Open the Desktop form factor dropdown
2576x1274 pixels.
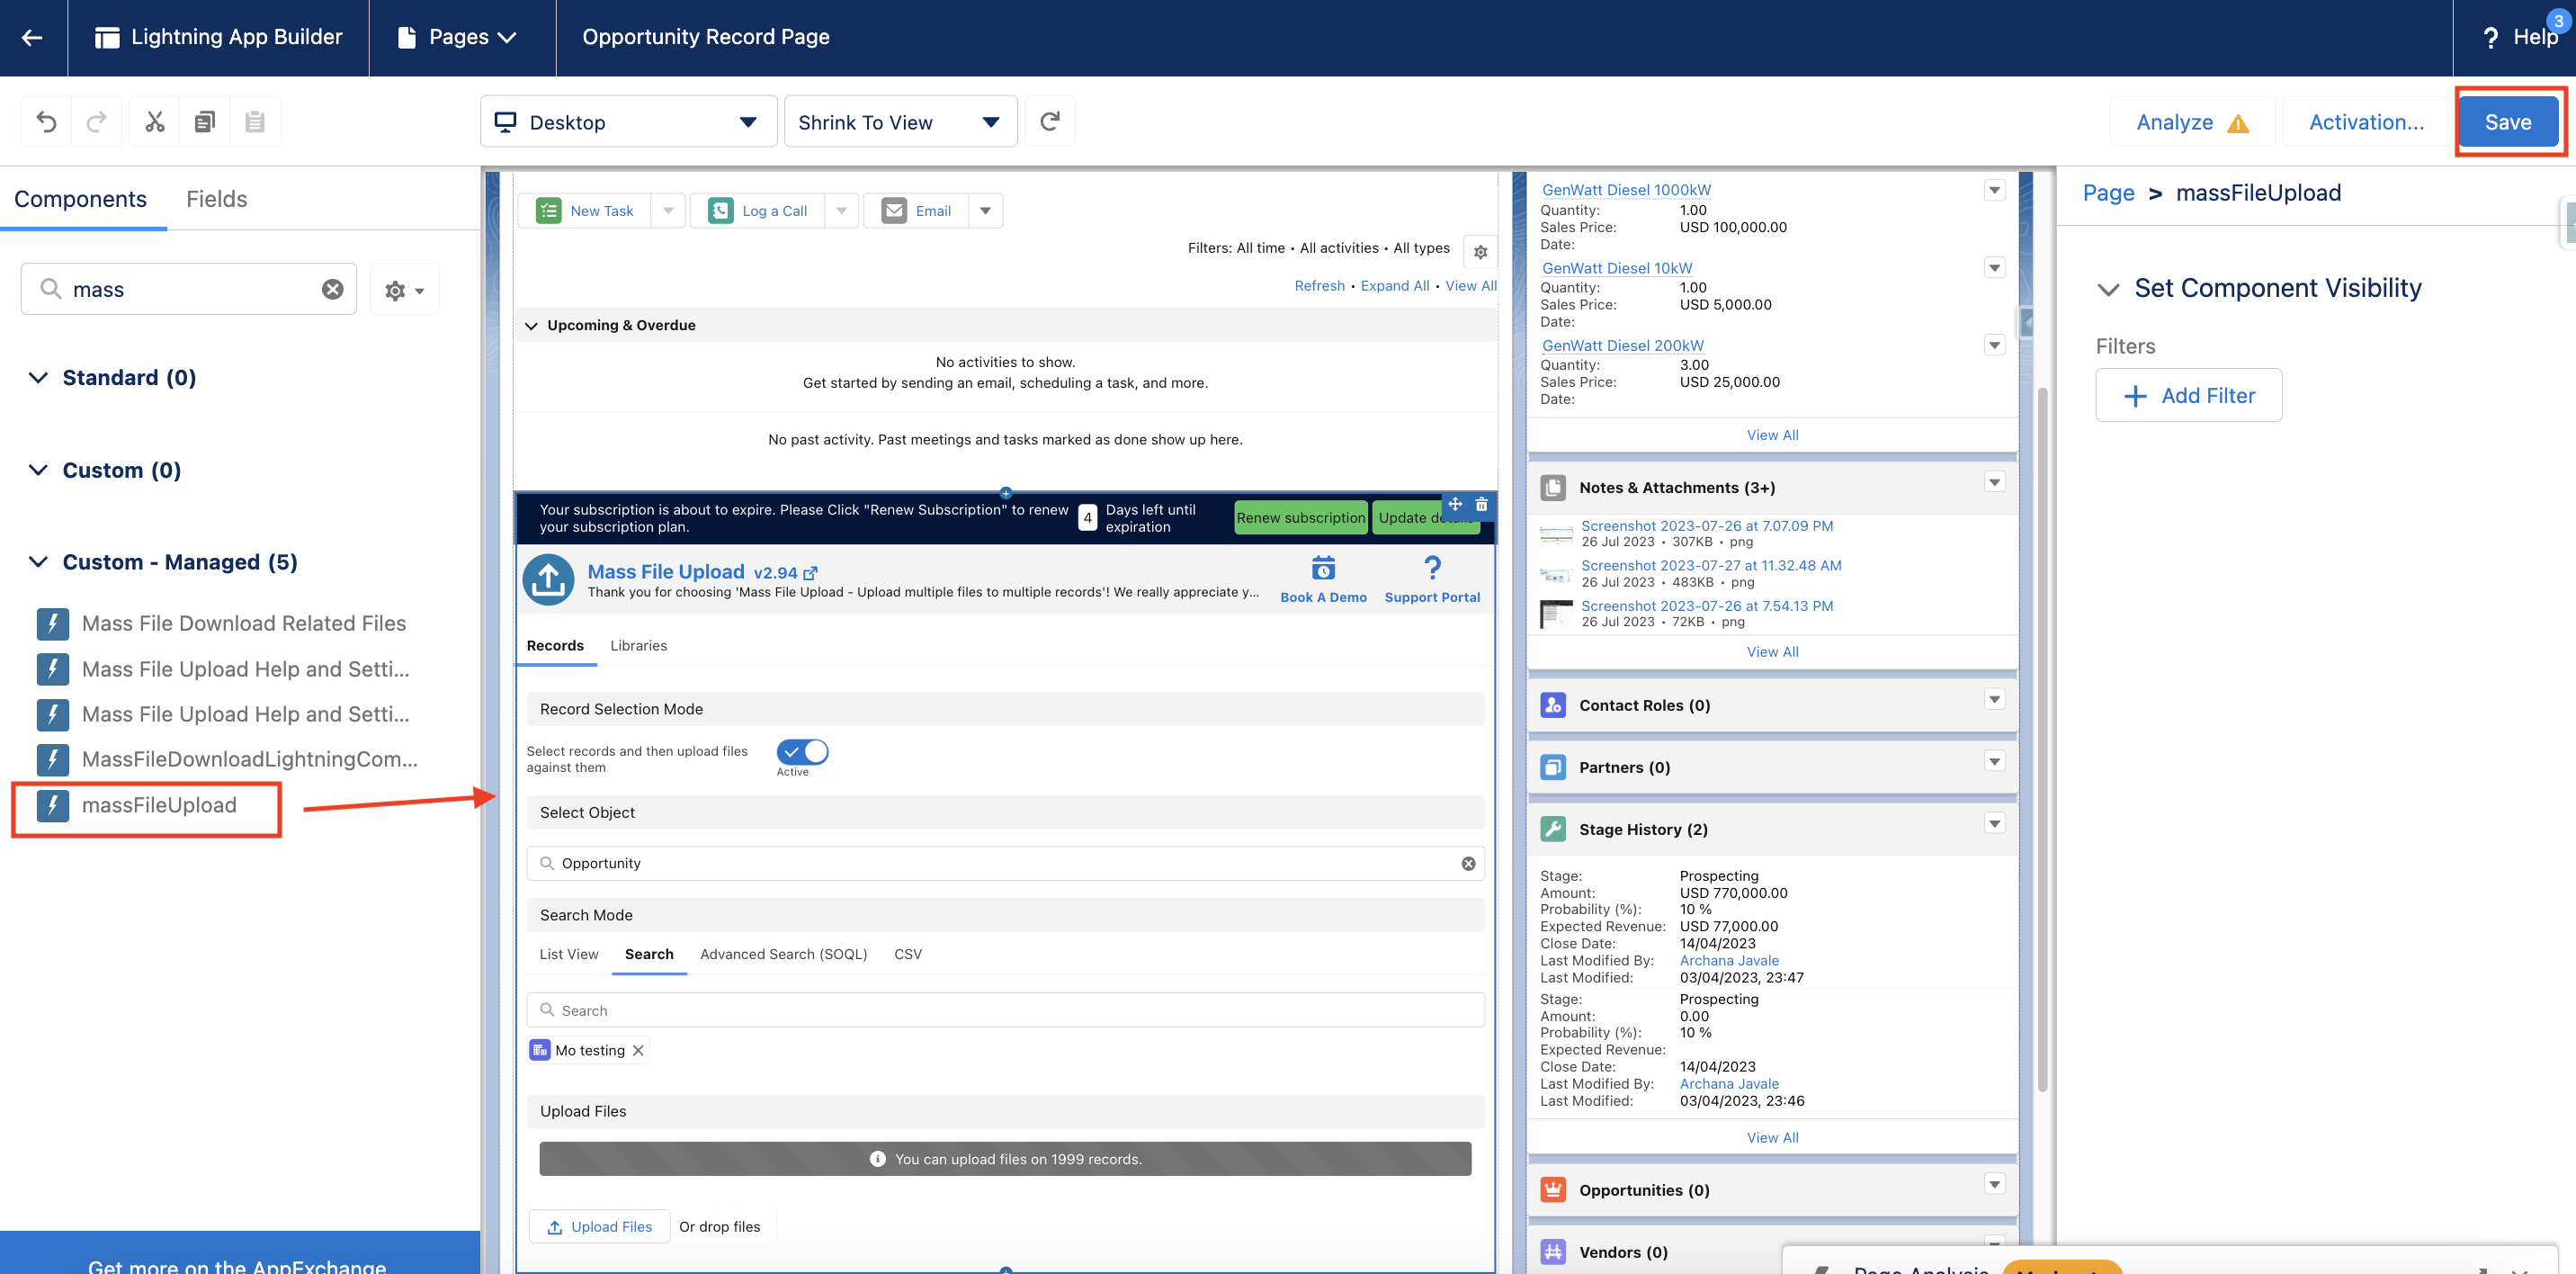(x=628, y=122)
